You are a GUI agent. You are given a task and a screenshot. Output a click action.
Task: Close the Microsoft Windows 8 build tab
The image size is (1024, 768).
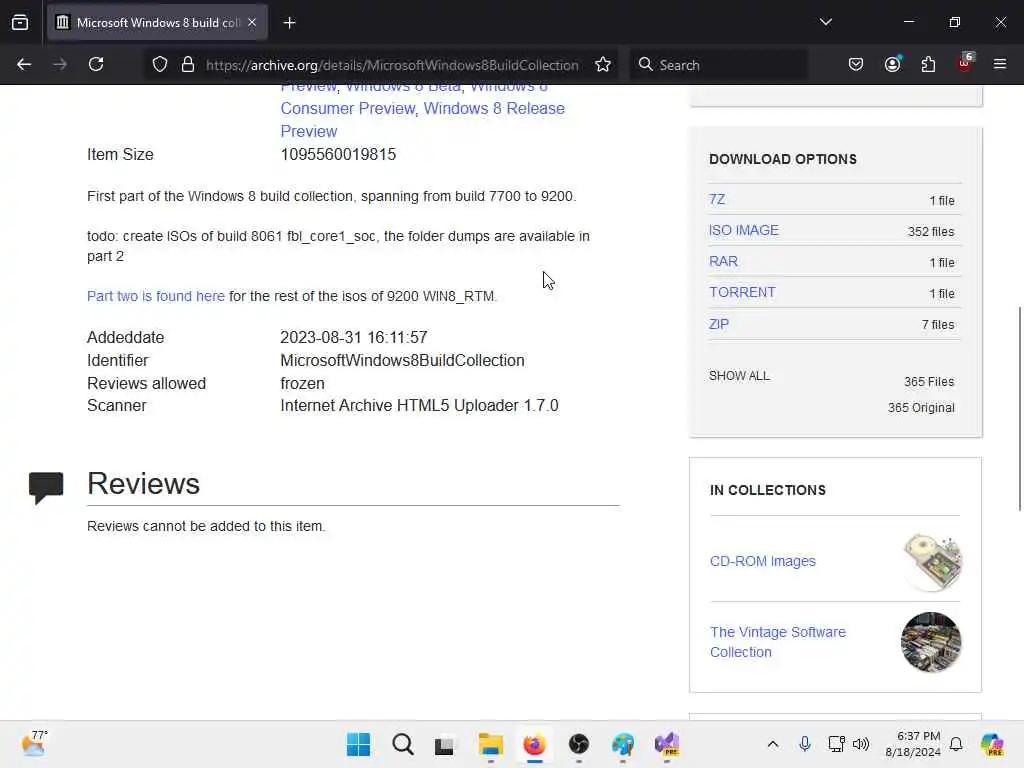tap(252, 22)
